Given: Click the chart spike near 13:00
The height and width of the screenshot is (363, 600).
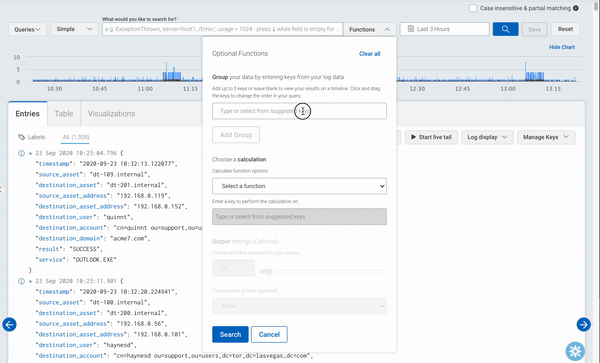Looking at the screenshot, I should coord(525,71).
